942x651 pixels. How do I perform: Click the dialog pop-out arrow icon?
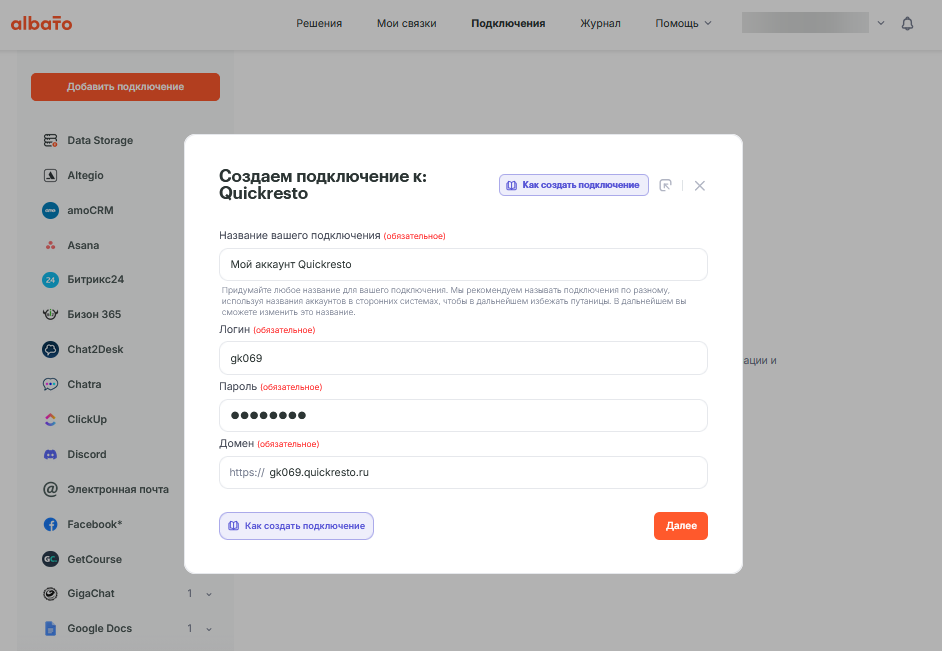point(666,185)
